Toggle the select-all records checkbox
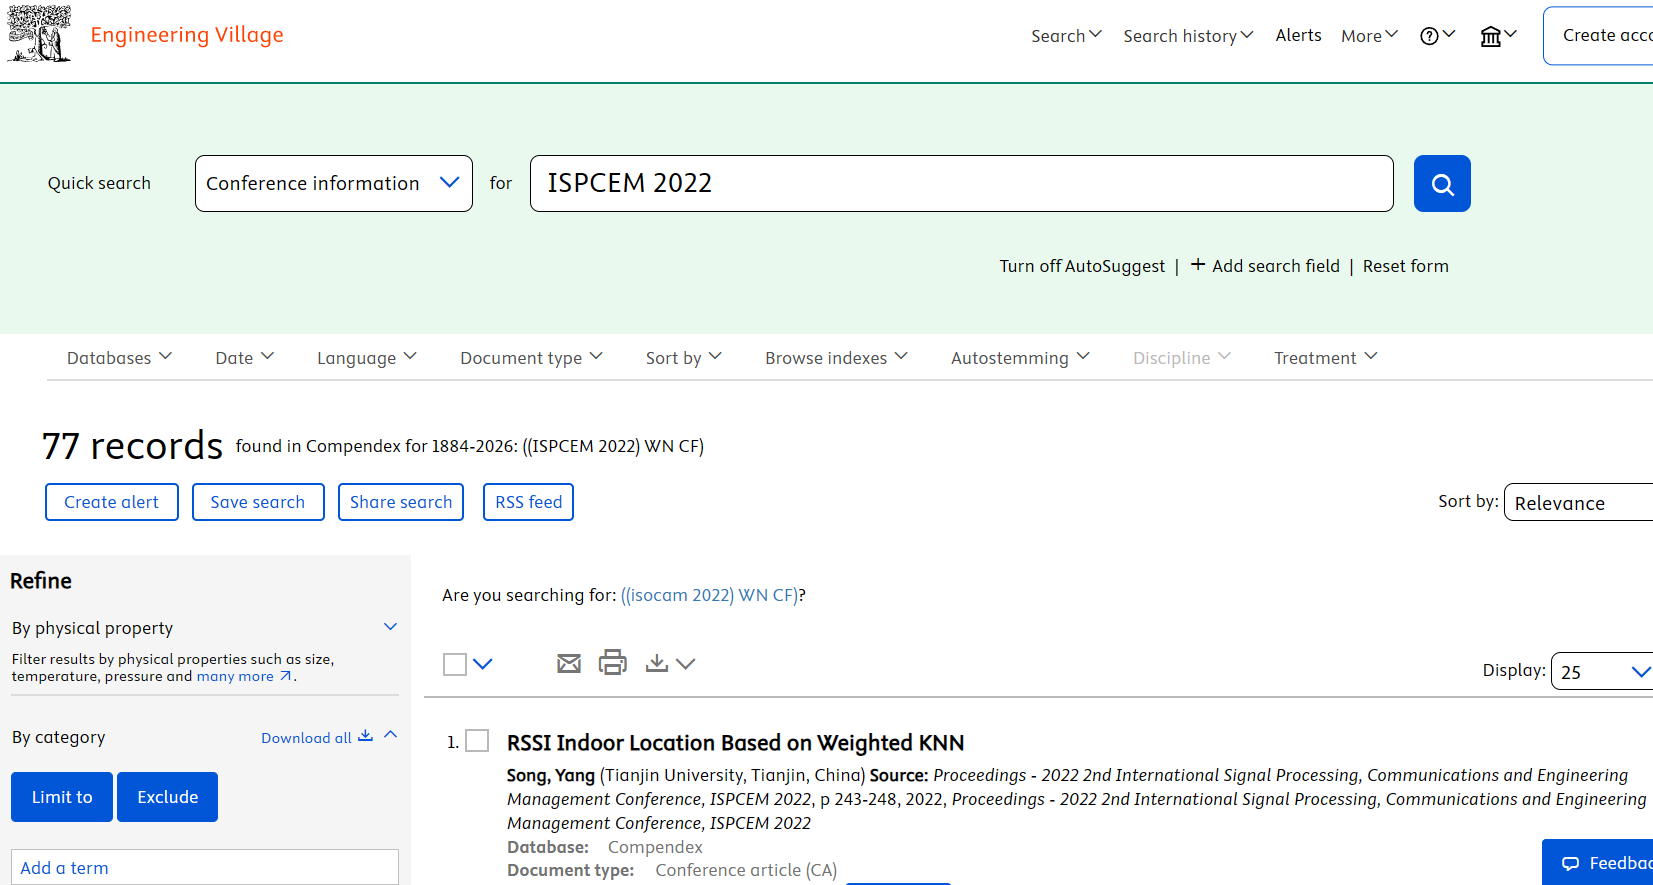Screen dimensions: 1653x885 455,664
